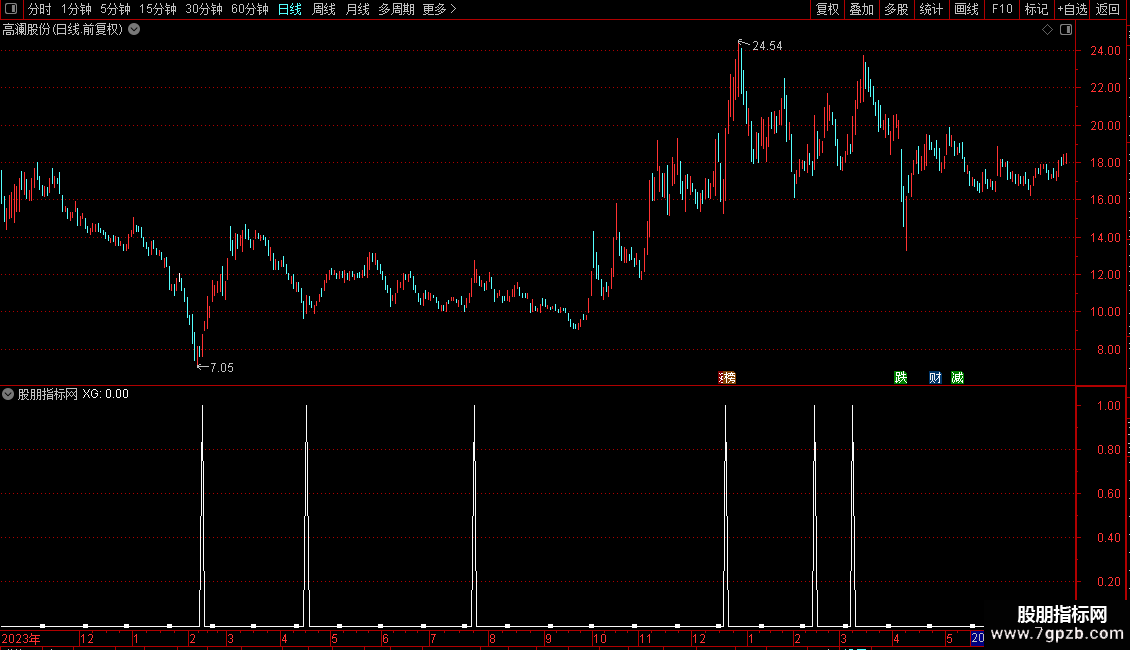
Task: Click the 16.00 price axis value
Action: tap(1105, 200)
